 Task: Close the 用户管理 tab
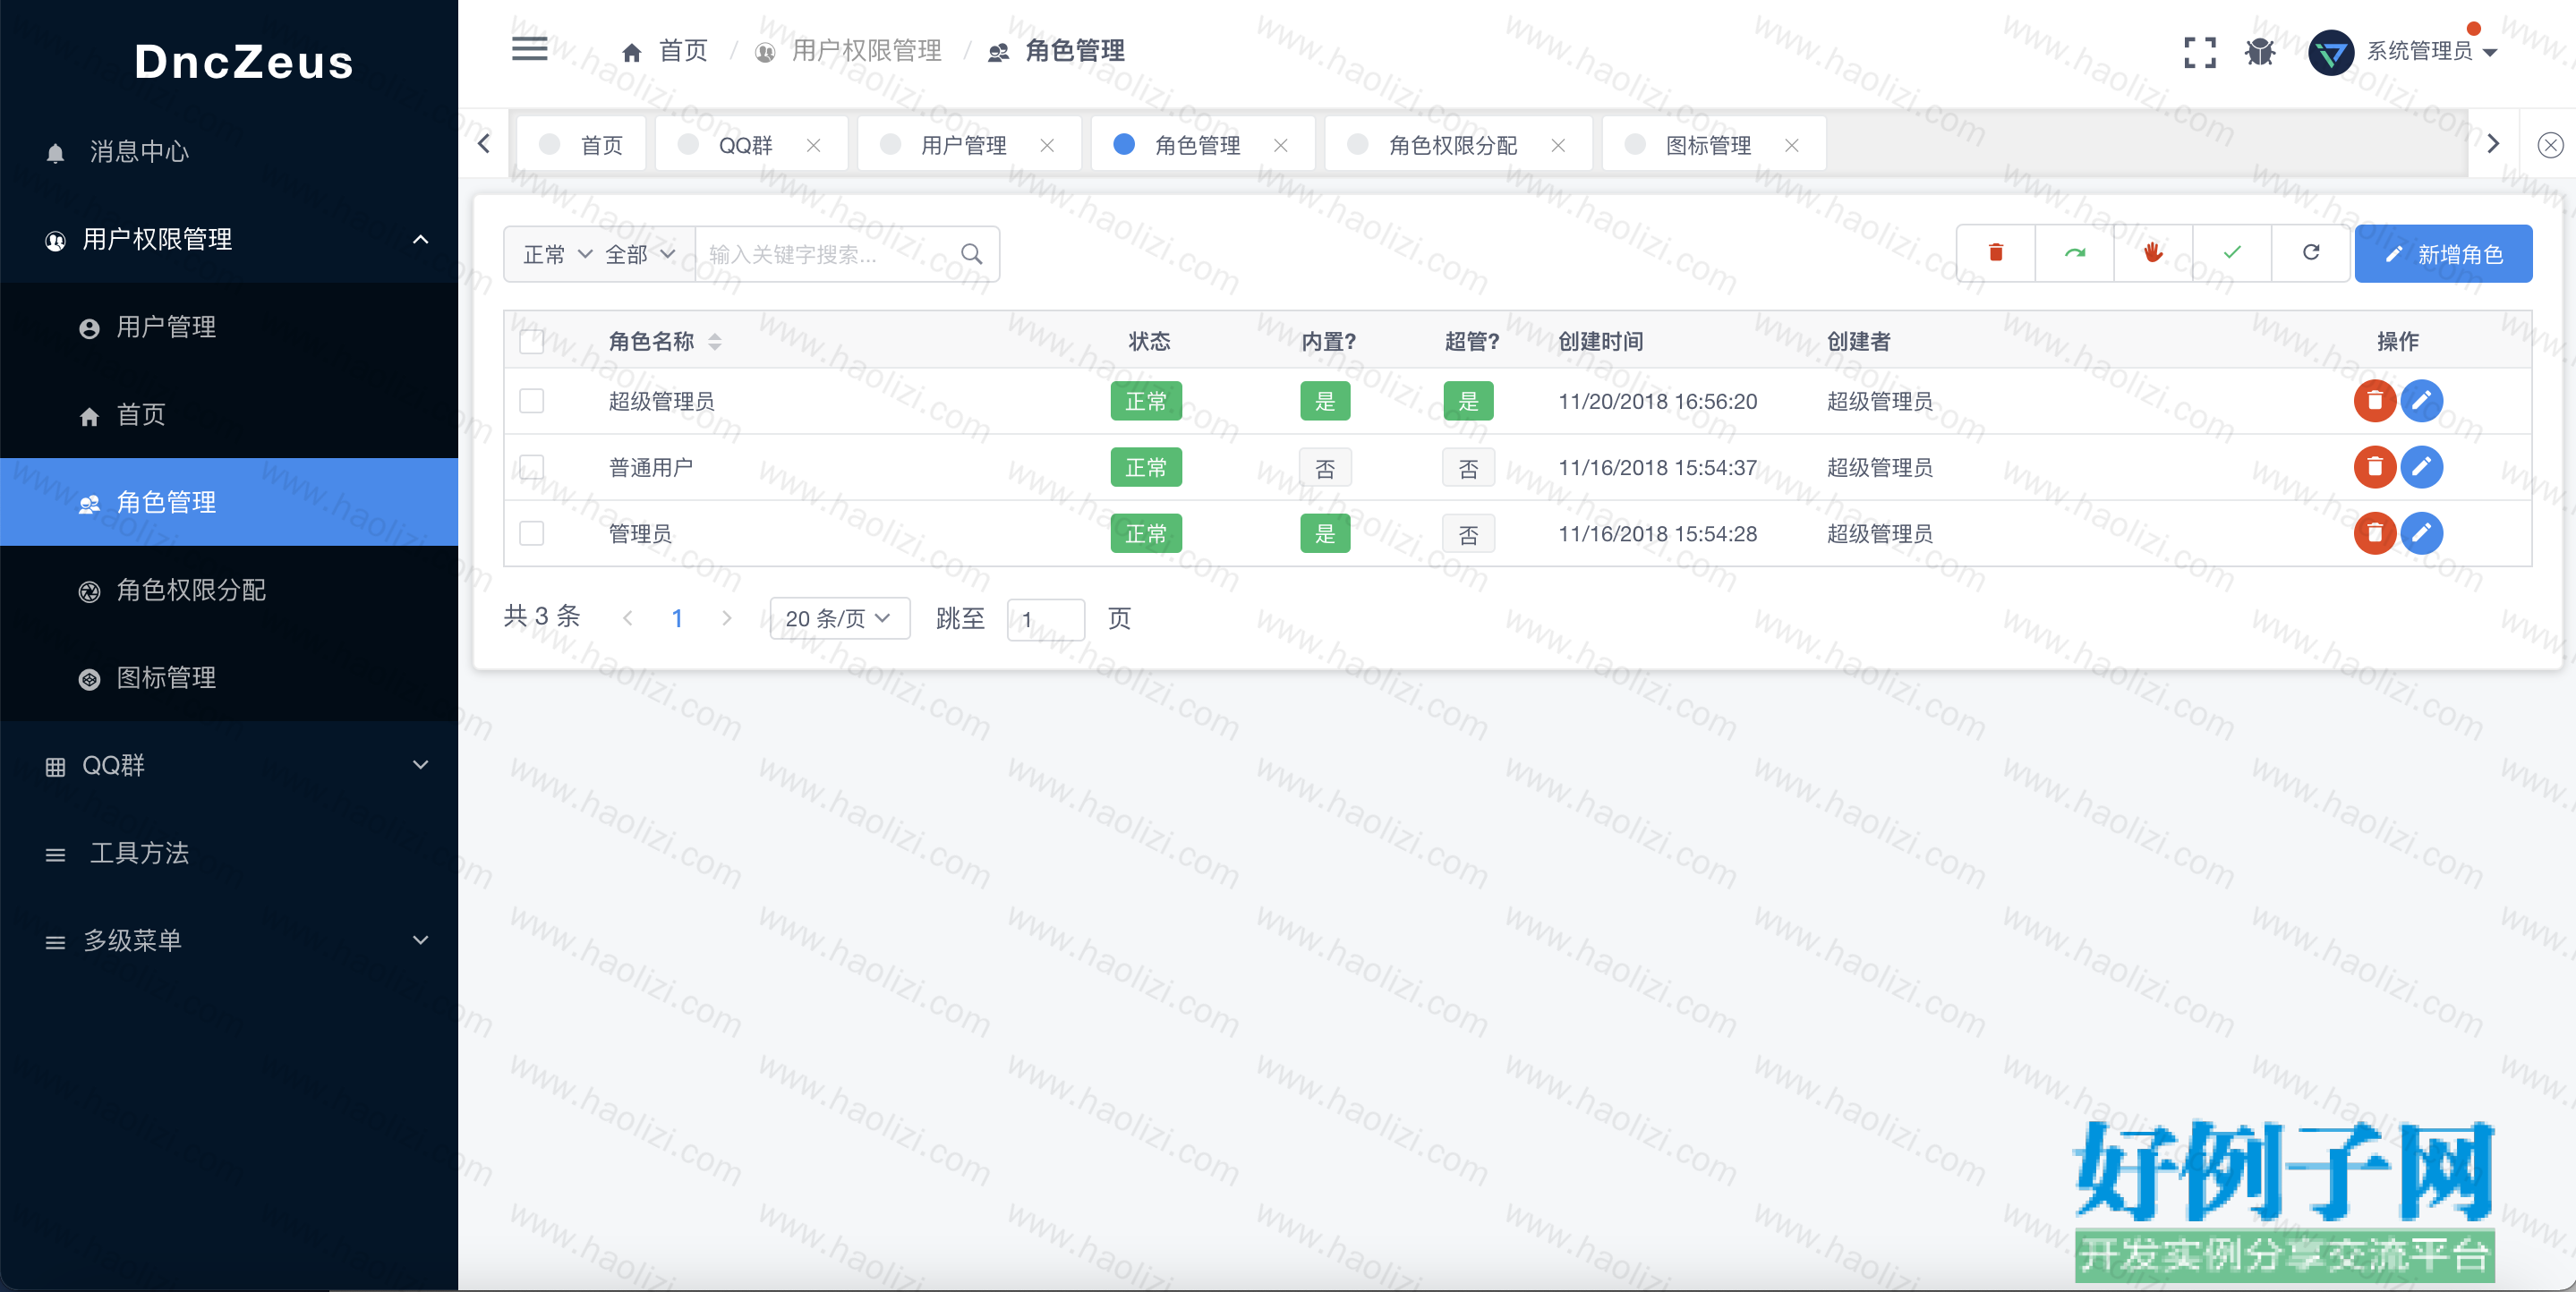click(1047, 146)
